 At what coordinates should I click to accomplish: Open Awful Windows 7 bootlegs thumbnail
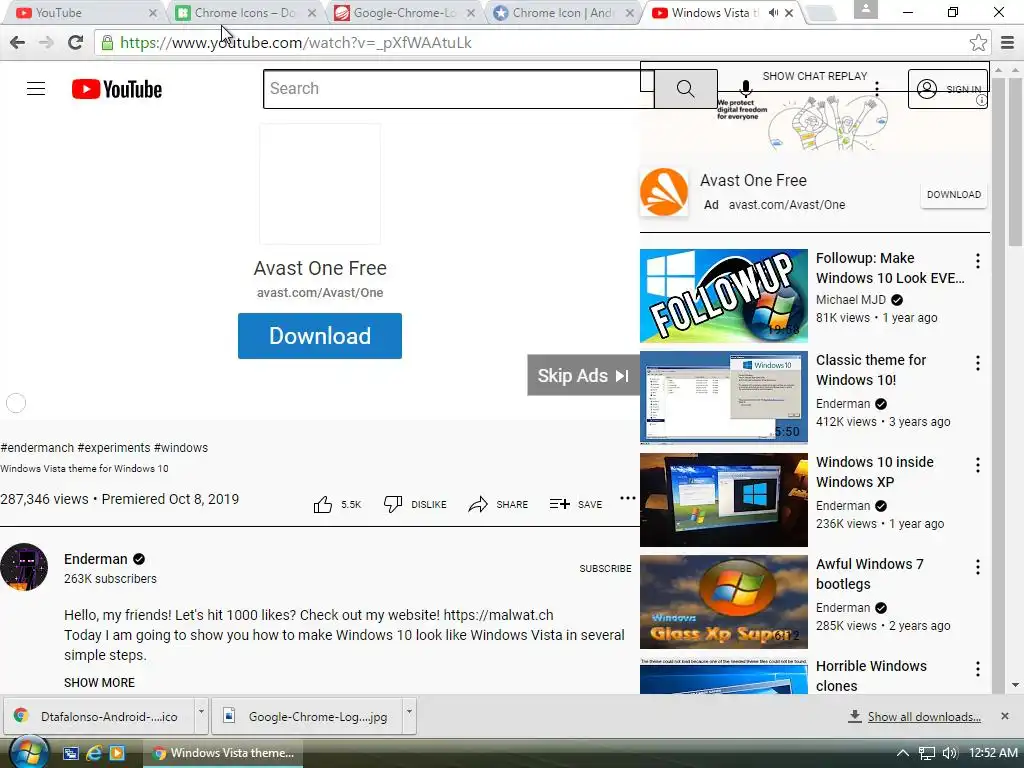[x=724, y=601]
